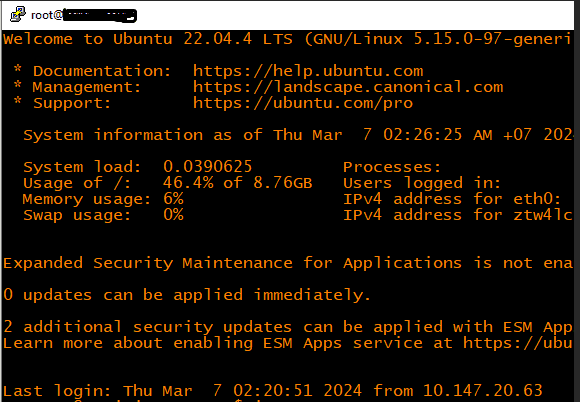Viewport: 580px width, 402px height.
Task: Click the IPv4 address for eth0 text
Action: 452,199
